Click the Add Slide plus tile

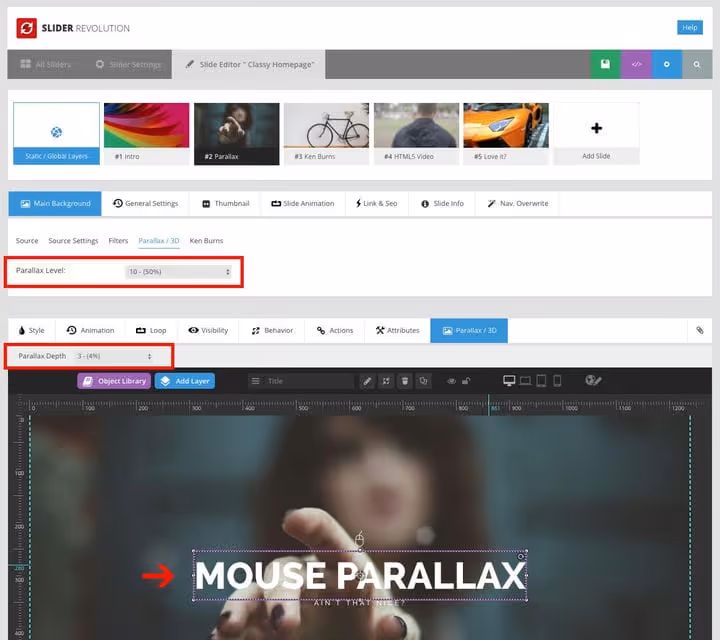[x=596, y=133]
